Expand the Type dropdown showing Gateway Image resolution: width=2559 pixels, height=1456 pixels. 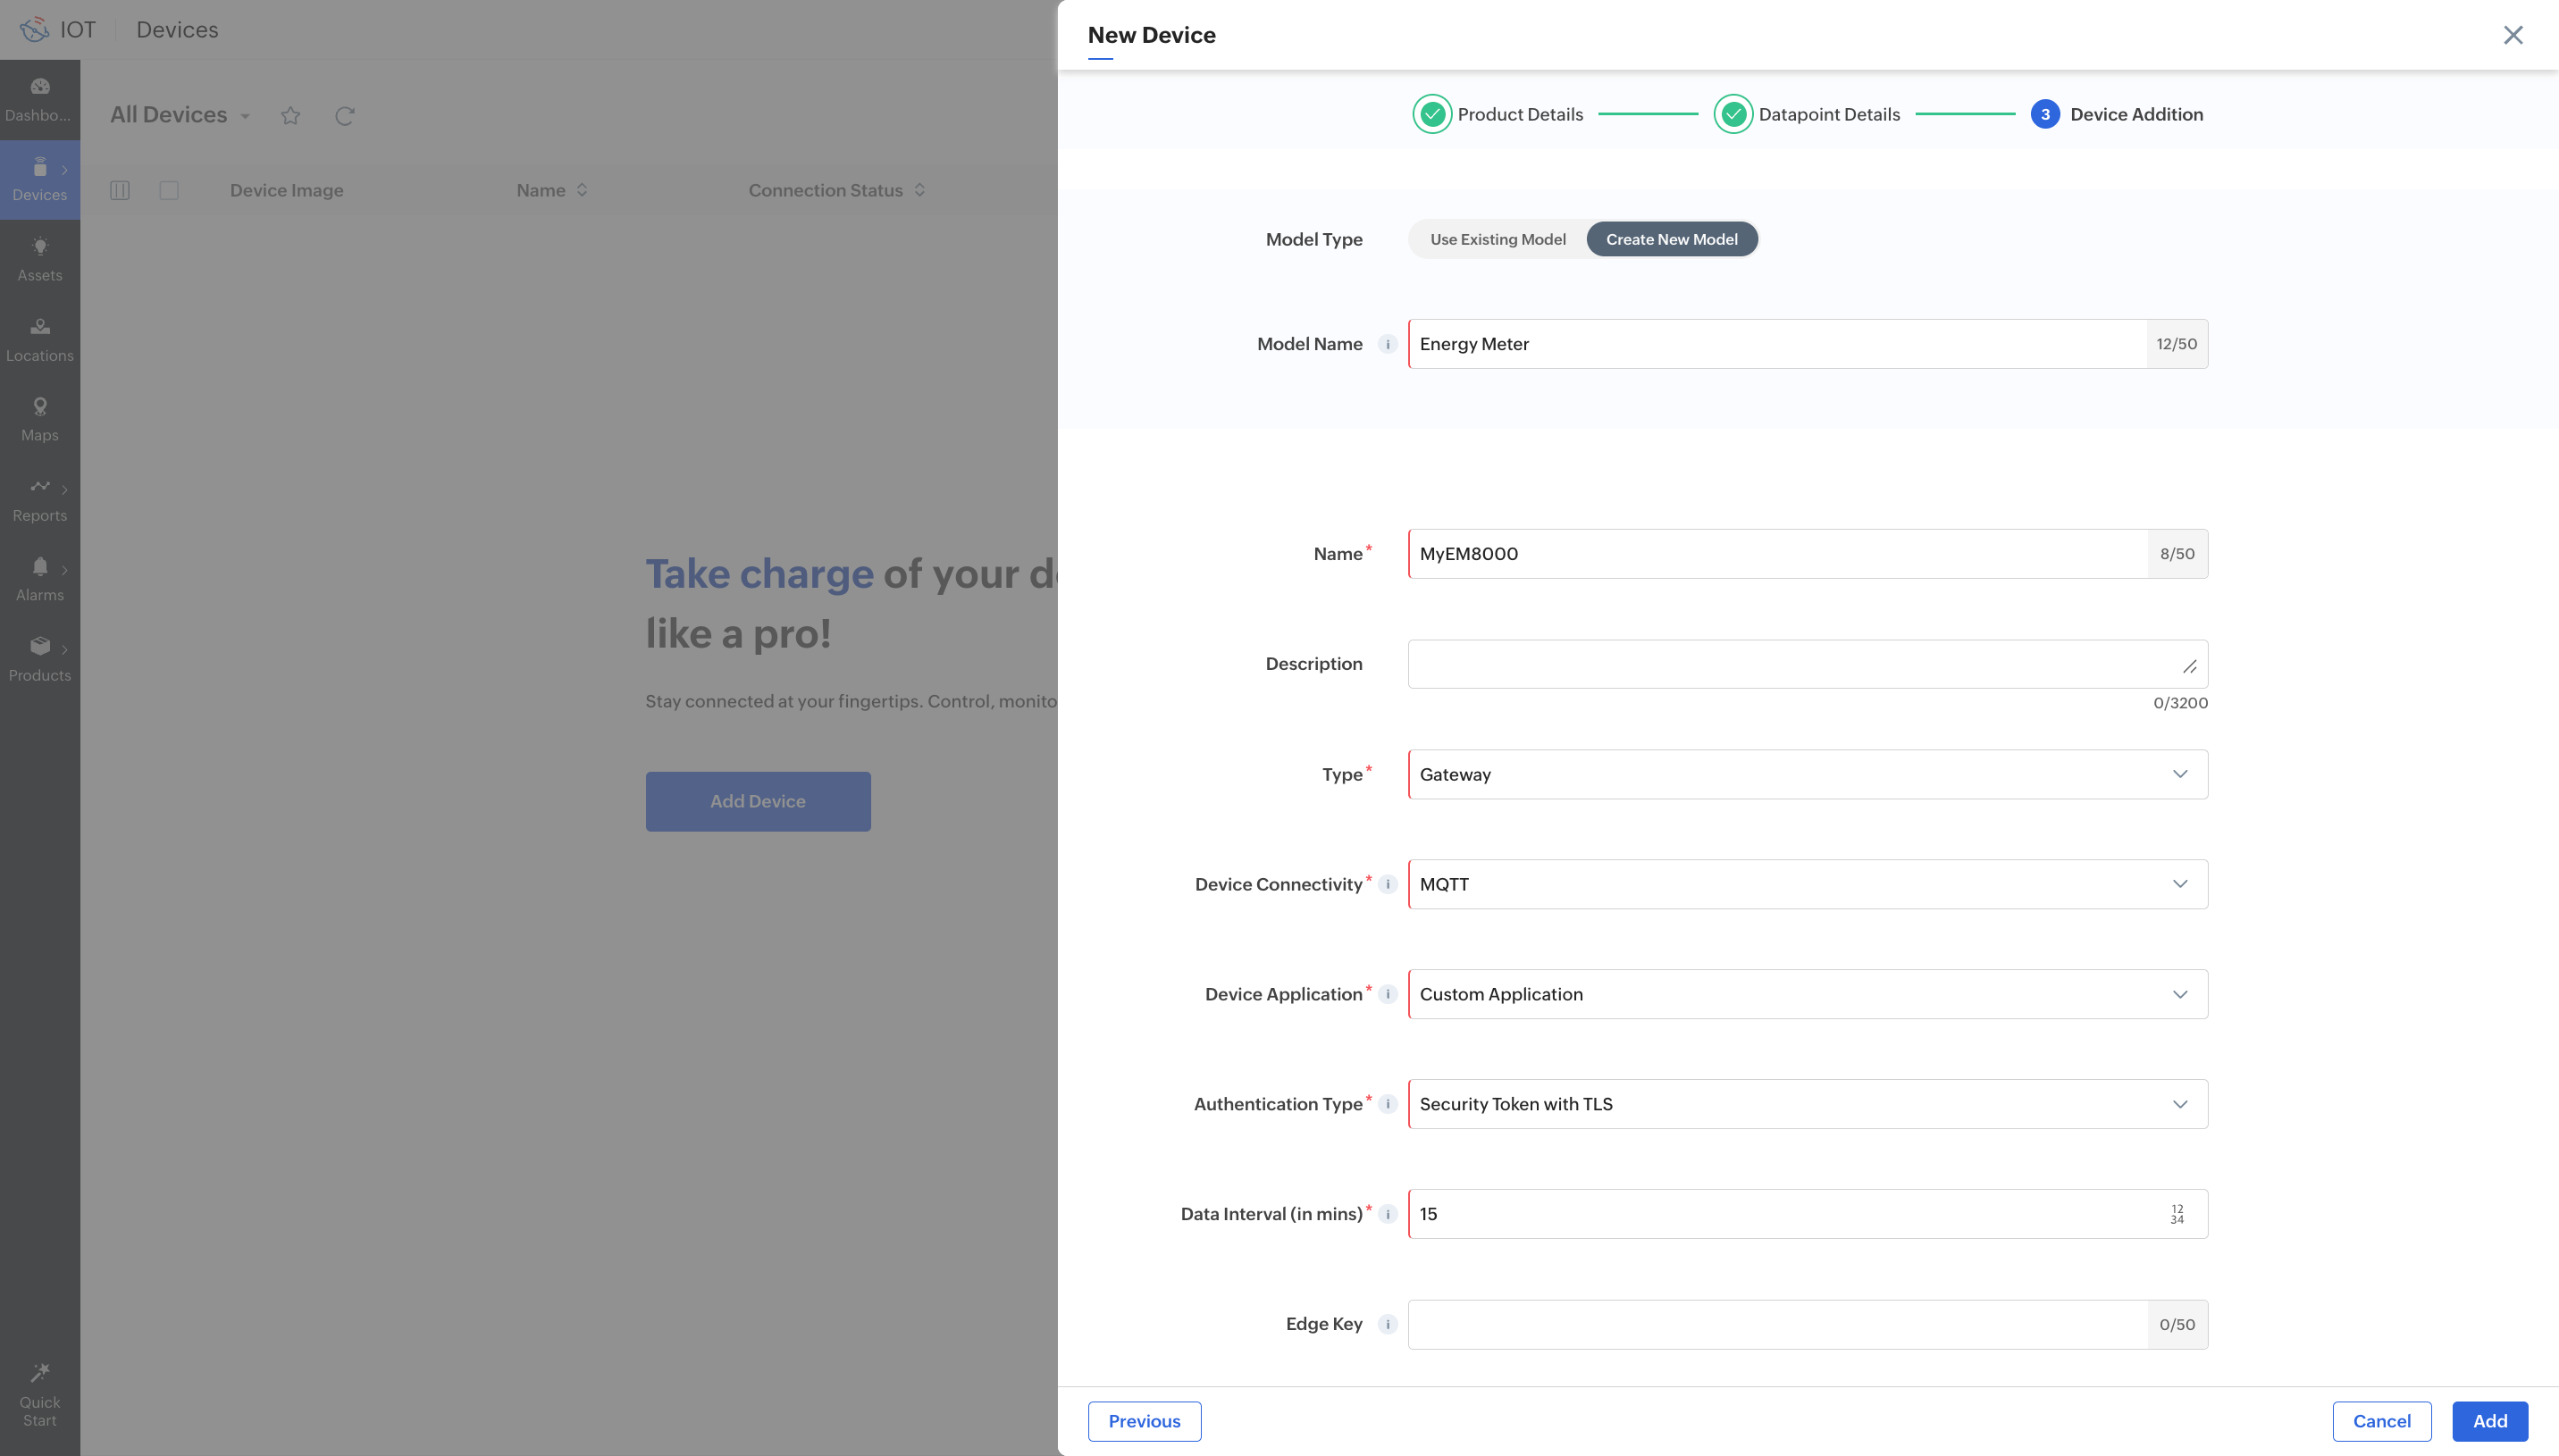[x=1807, y=774]
